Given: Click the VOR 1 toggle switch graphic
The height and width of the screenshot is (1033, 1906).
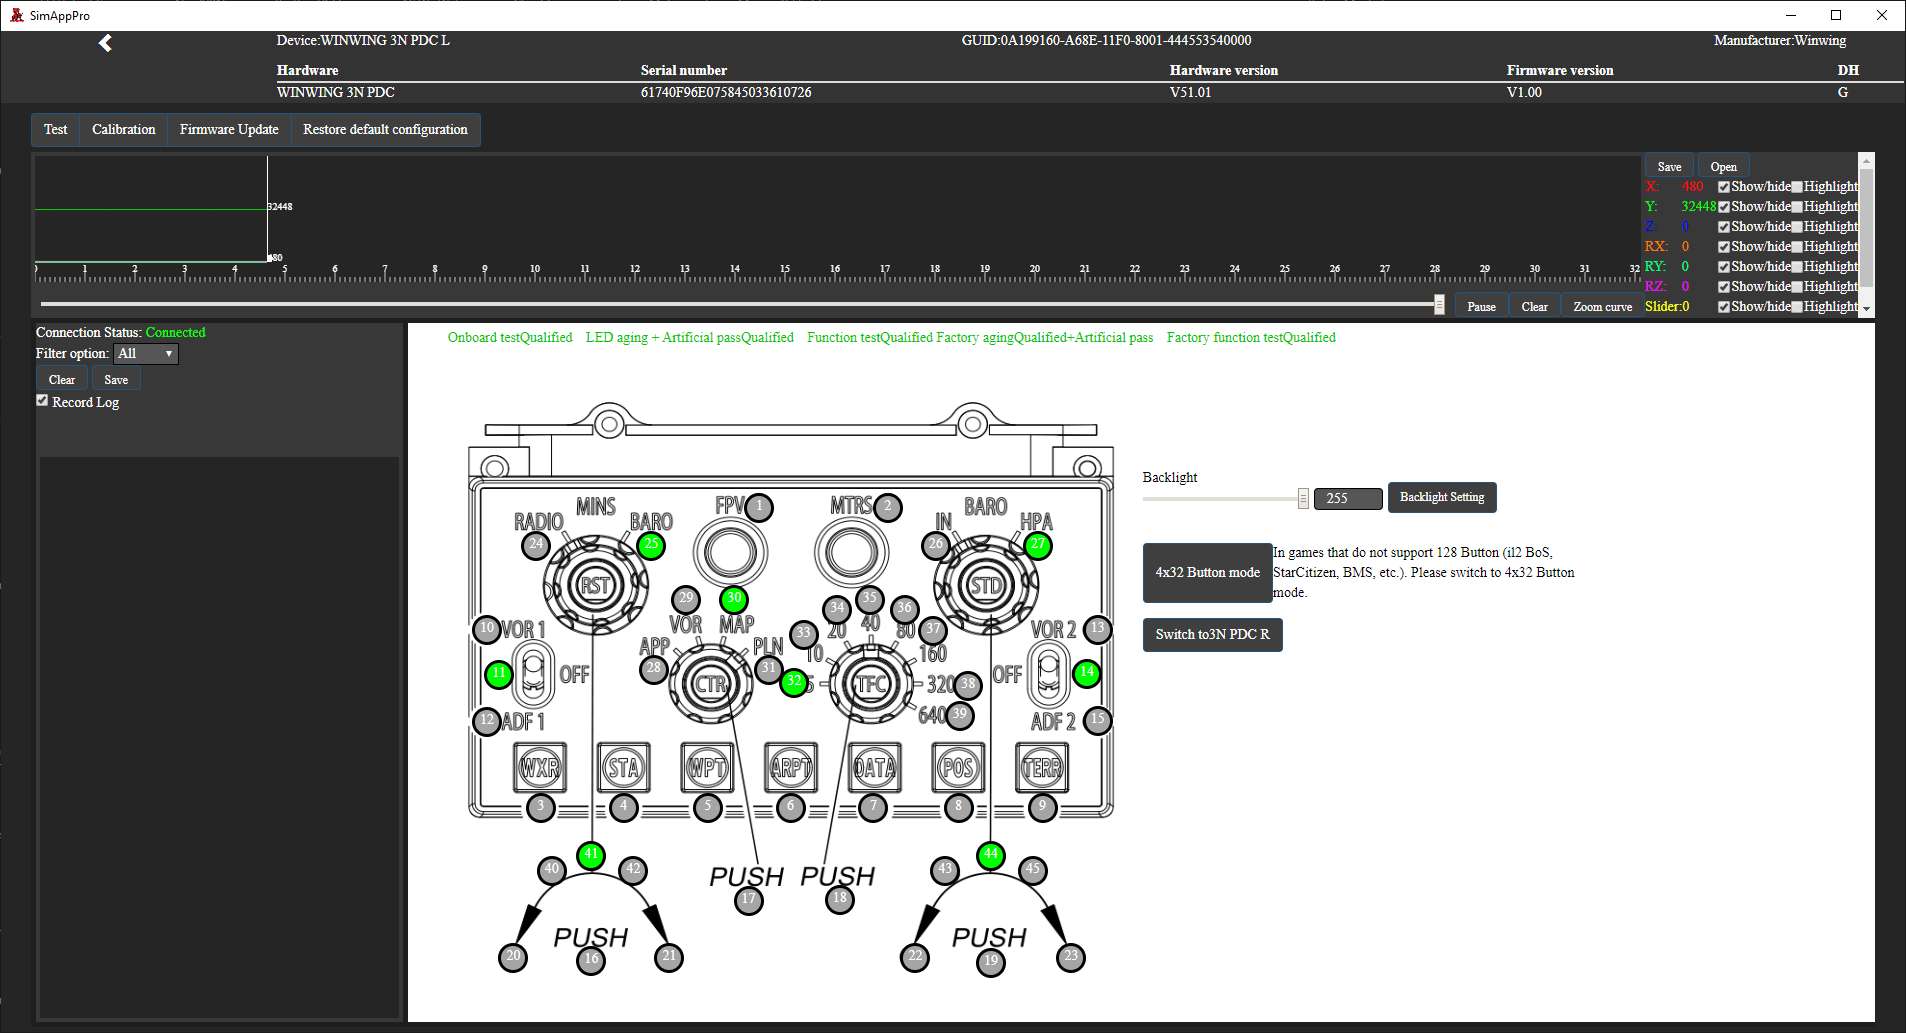Looking at the screenshot, I should 534,674.
